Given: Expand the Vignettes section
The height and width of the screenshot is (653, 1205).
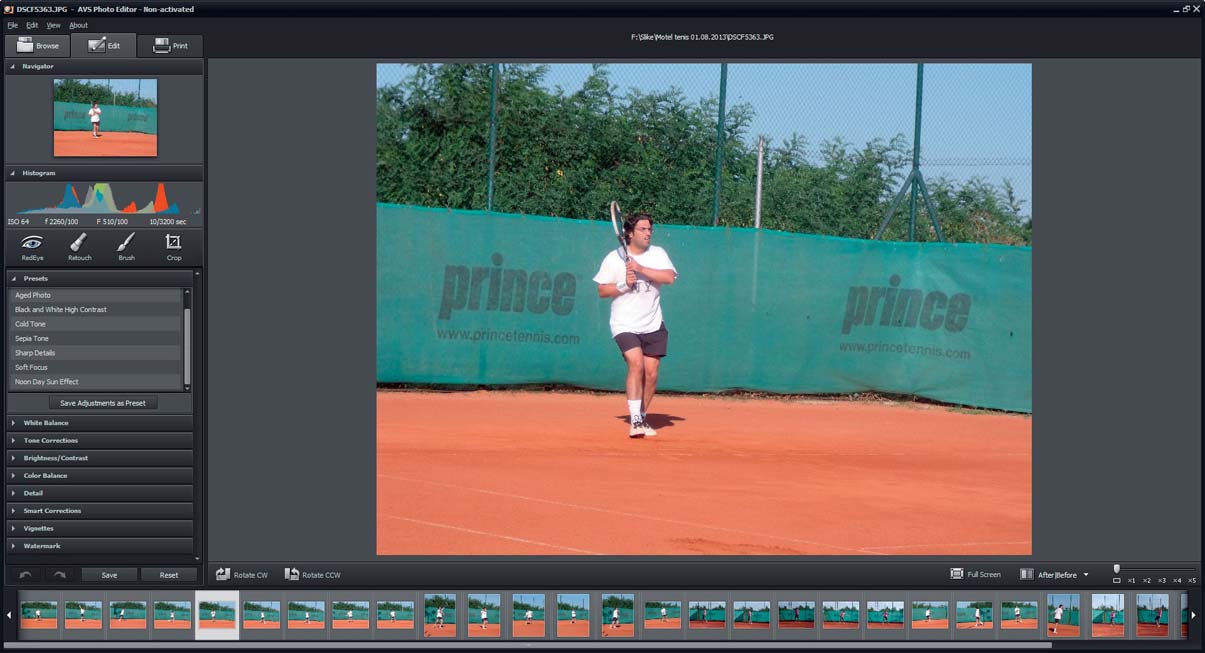Looking at the screenshot, I should (x=100, y=528).
